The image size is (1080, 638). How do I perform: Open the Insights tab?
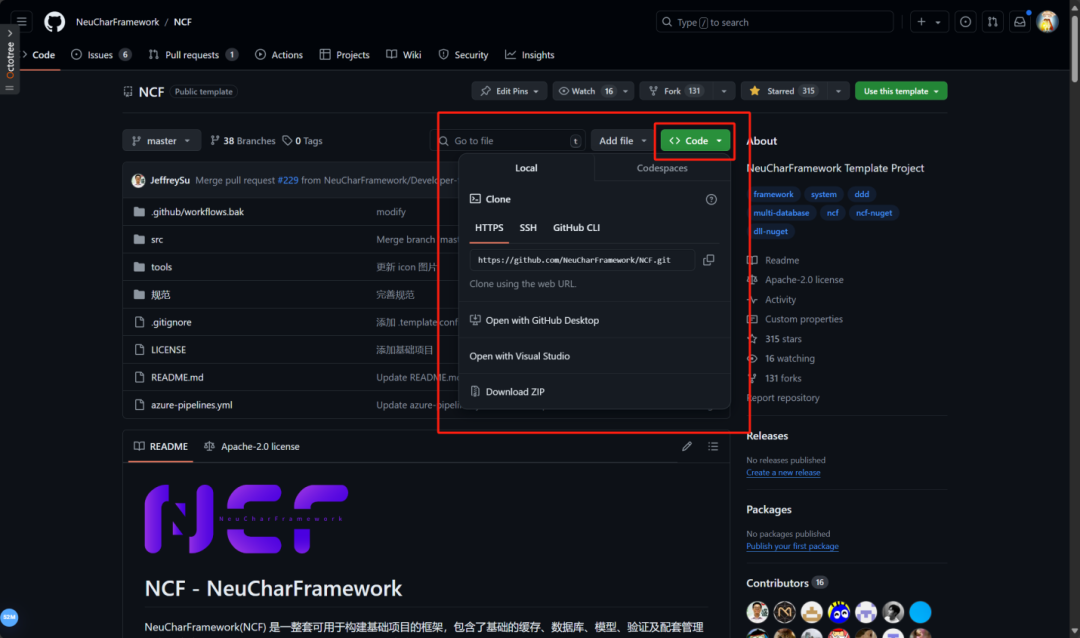pyautogui.click(x=530, y=55)
